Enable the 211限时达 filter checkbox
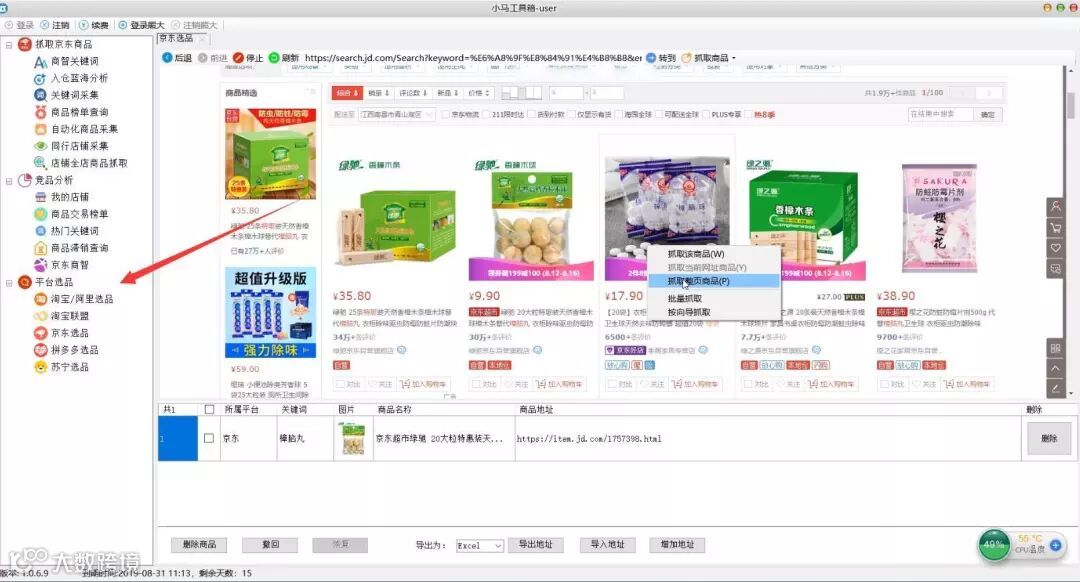The image size is (1080, 582). tap(487, 114)
